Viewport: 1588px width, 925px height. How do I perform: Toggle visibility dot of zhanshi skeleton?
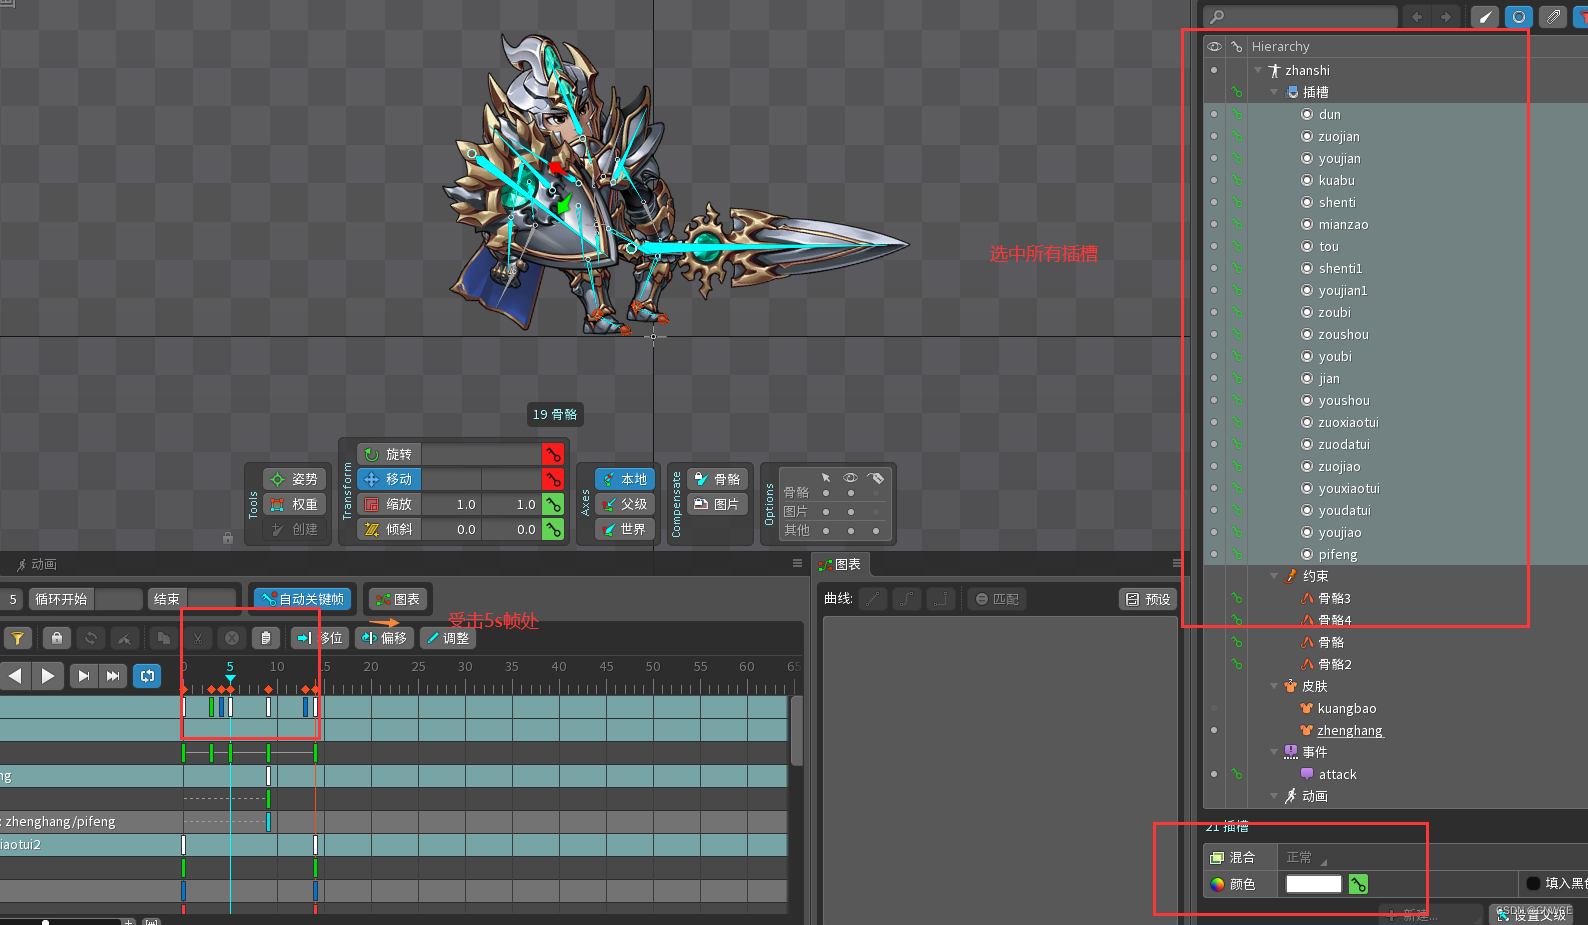[1214, 70]
